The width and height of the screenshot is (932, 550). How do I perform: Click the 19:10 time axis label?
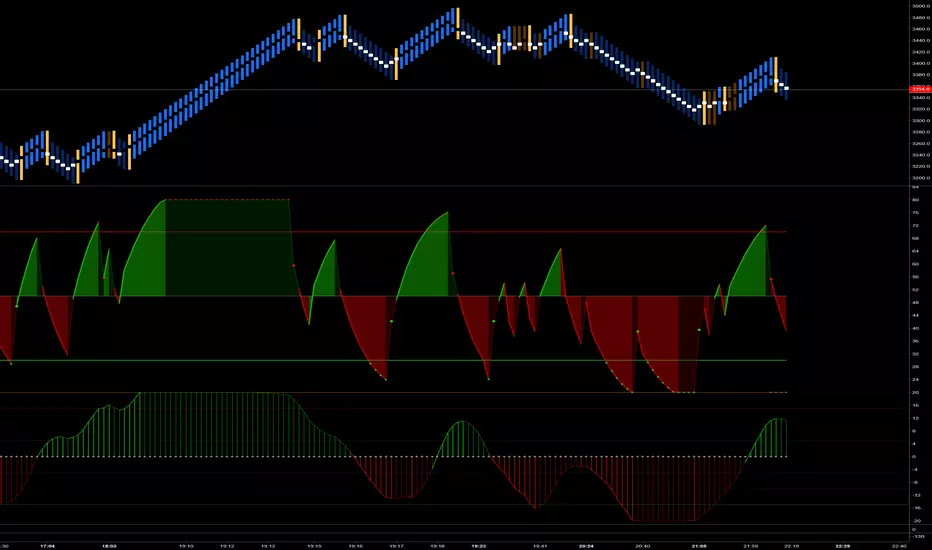coord(186,545)
